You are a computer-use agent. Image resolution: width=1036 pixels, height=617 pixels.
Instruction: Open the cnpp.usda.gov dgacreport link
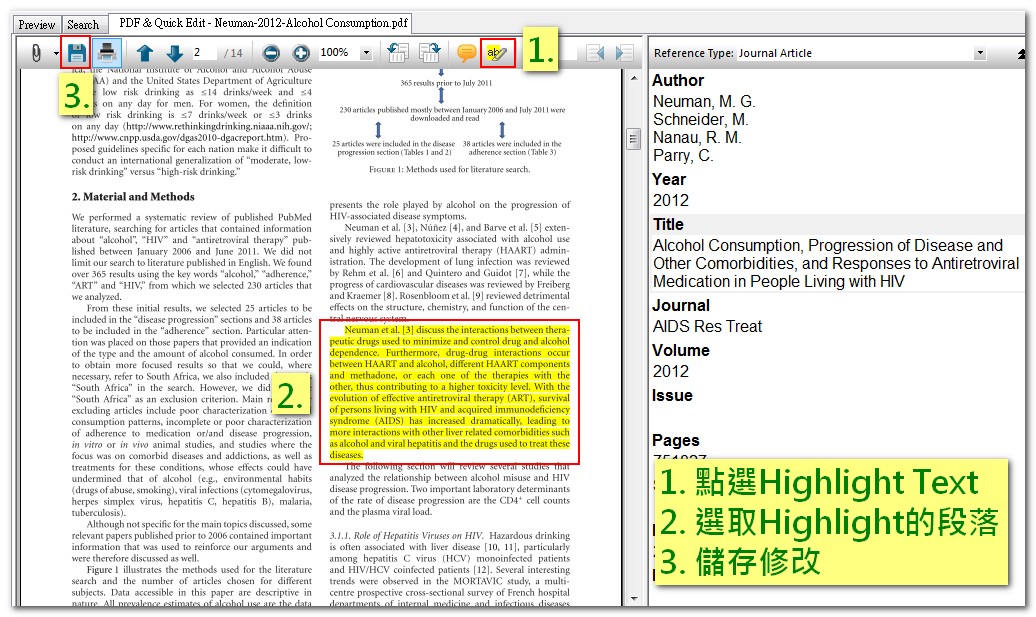(180, 137)
